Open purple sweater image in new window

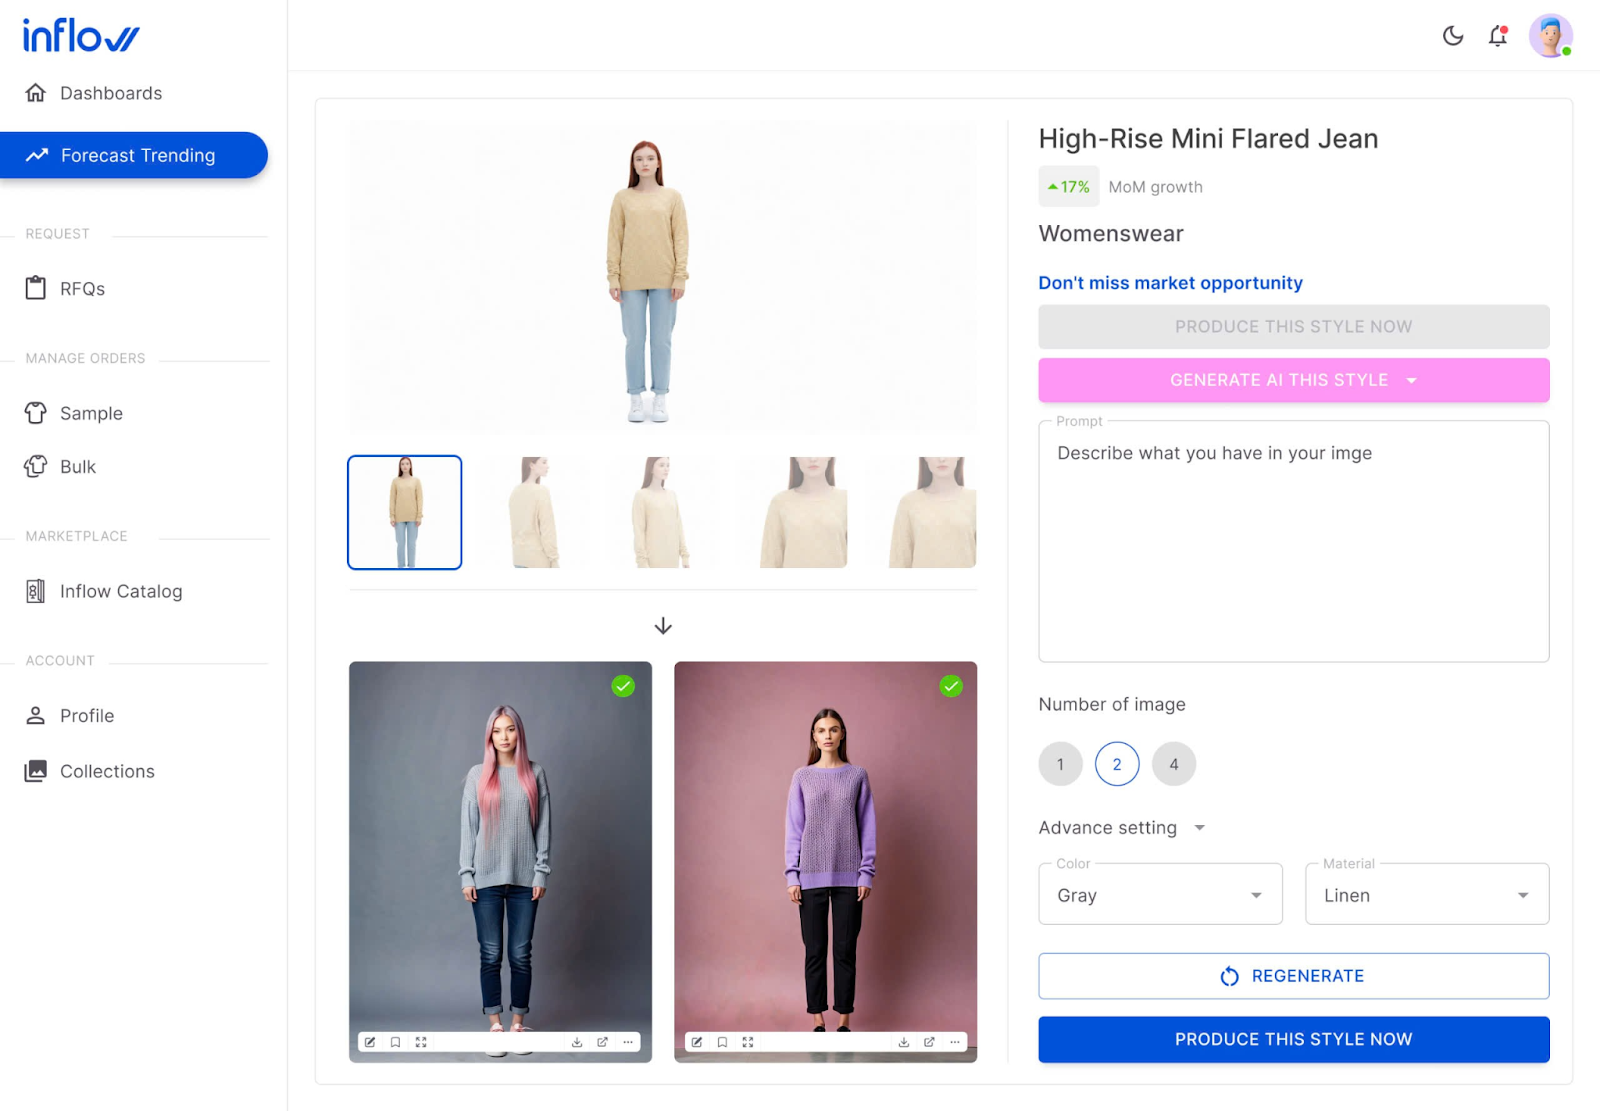(x=930, y=1042)
